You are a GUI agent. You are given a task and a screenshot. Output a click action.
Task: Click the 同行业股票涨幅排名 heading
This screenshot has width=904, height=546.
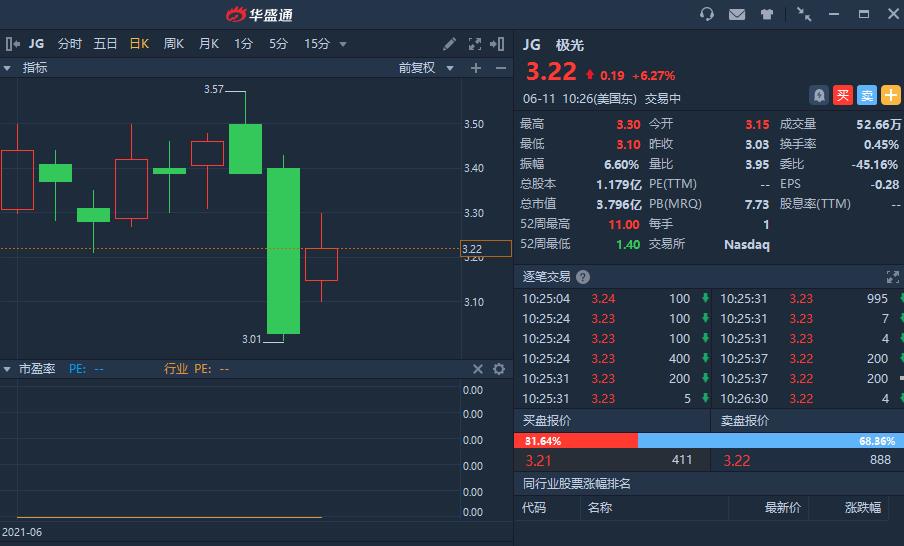coord(577,484)
